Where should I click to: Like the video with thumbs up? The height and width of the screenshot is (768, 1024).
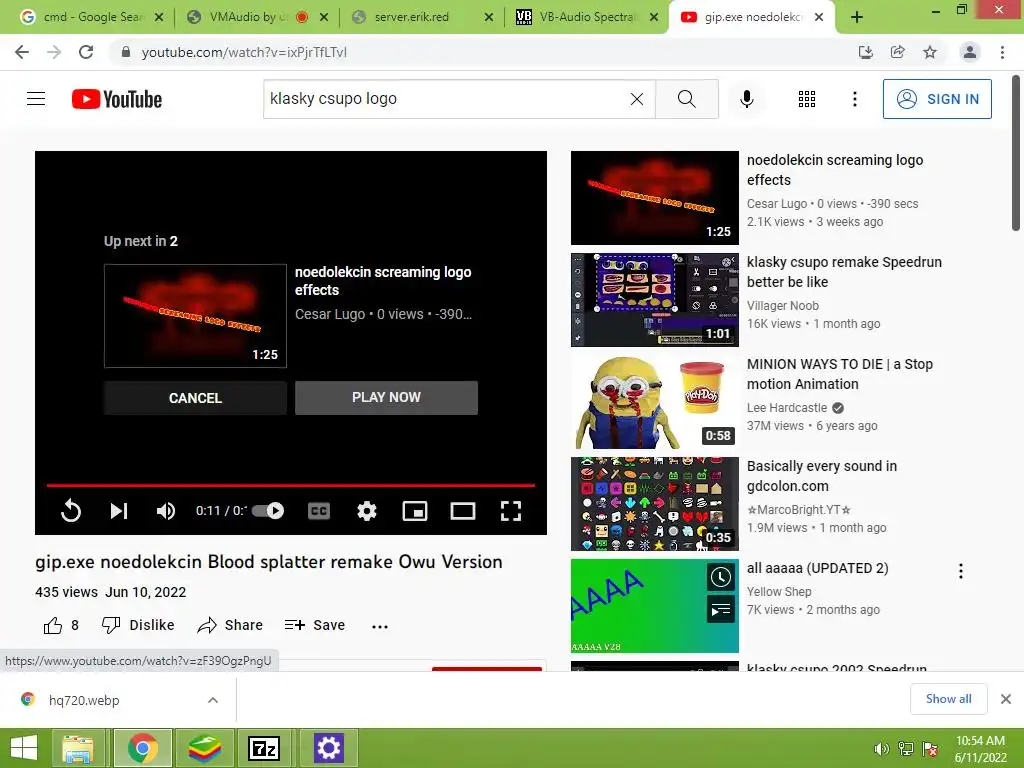point(53,626)
